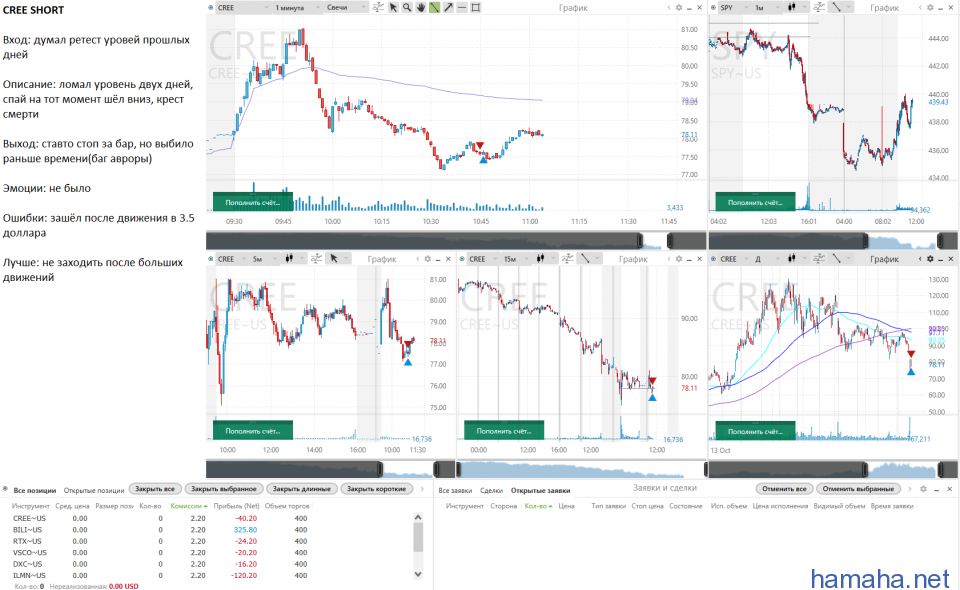
Task: Switch to 'Сделки' tab
Action: coord(492,490)
